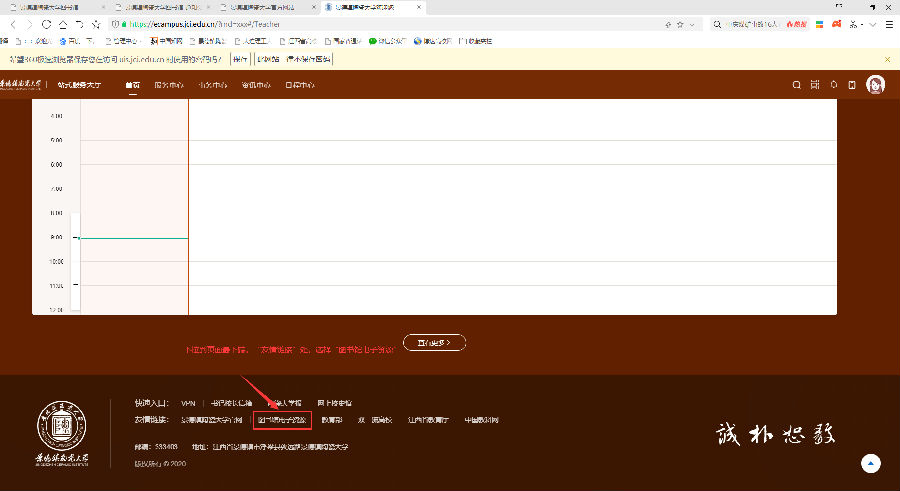Image resolution: width=900 pixels, height=491 pixels.
Task: Click the postal code 333403 in footer
Action: tap(166, 446)
